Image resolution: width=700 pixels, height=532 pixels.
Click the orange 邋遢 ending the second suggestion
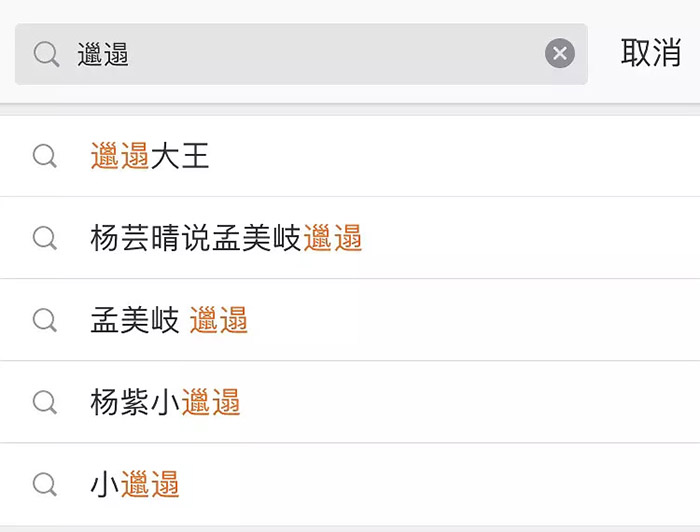pos(332,238)
